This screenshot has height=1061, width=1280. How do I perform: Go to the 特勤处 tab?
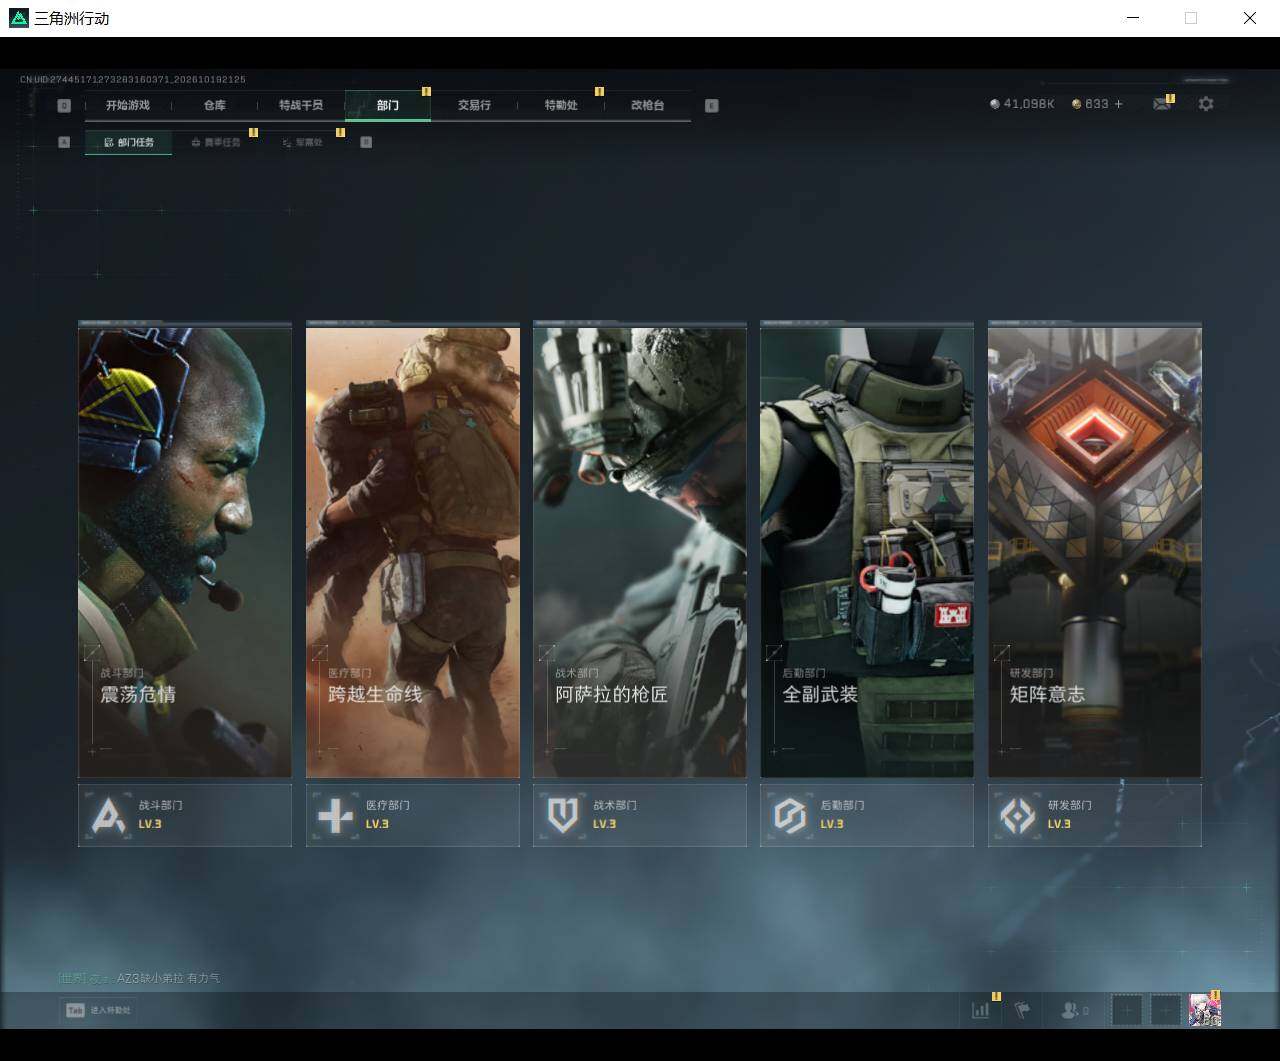[561, 105]
